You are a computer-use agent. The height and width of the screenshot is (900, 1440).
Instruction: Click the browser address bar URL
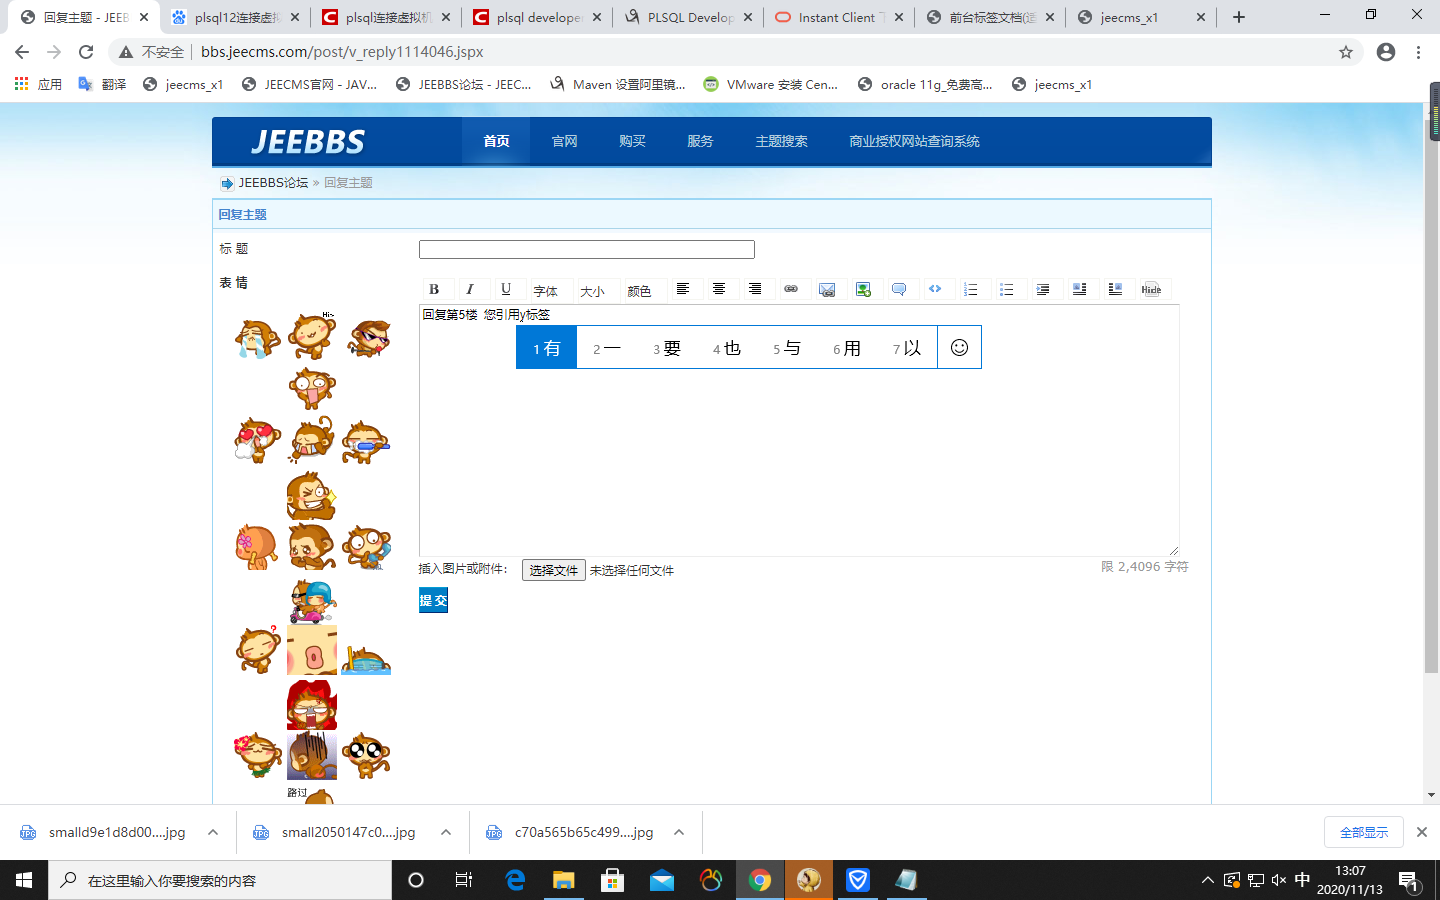(342, 52)
